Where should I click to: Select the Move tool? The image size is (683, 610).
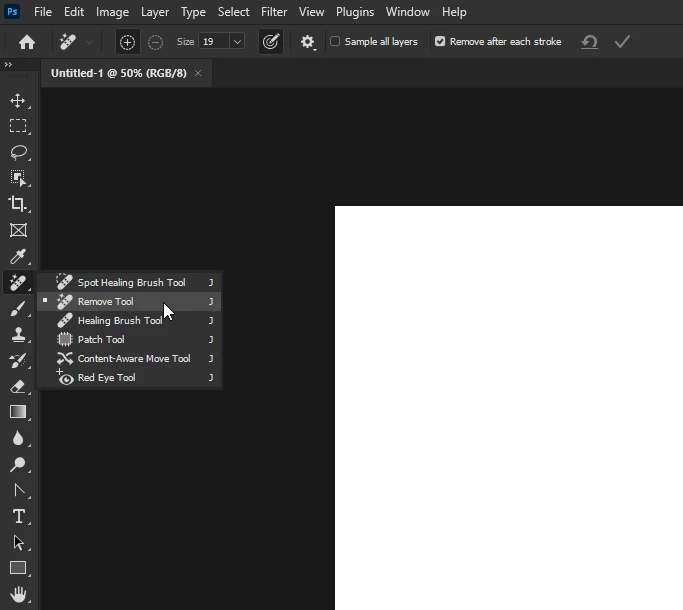pyautogui.click(x=18, y=101)
